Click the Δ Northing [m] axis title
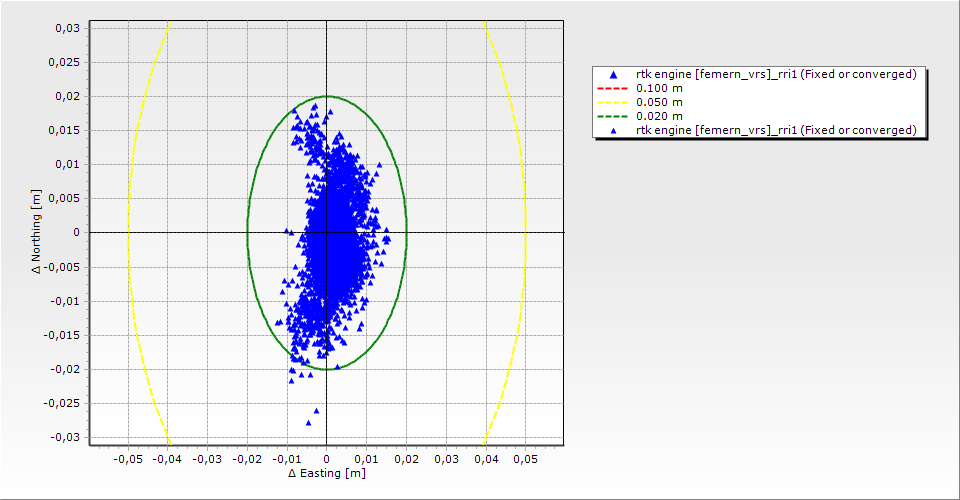The image size is (960, 500). [x=37, y=232]
